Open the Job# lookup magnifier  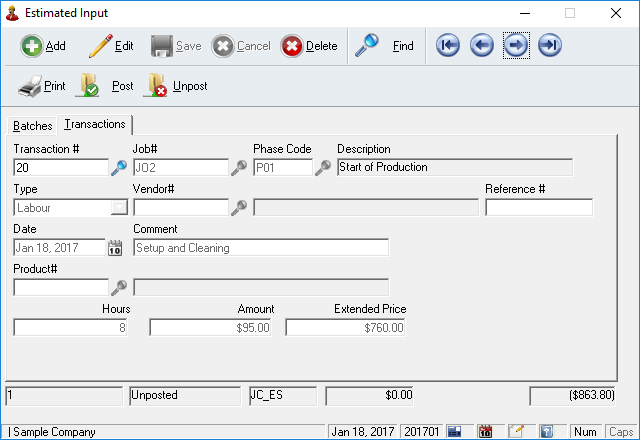pos(239,168)
